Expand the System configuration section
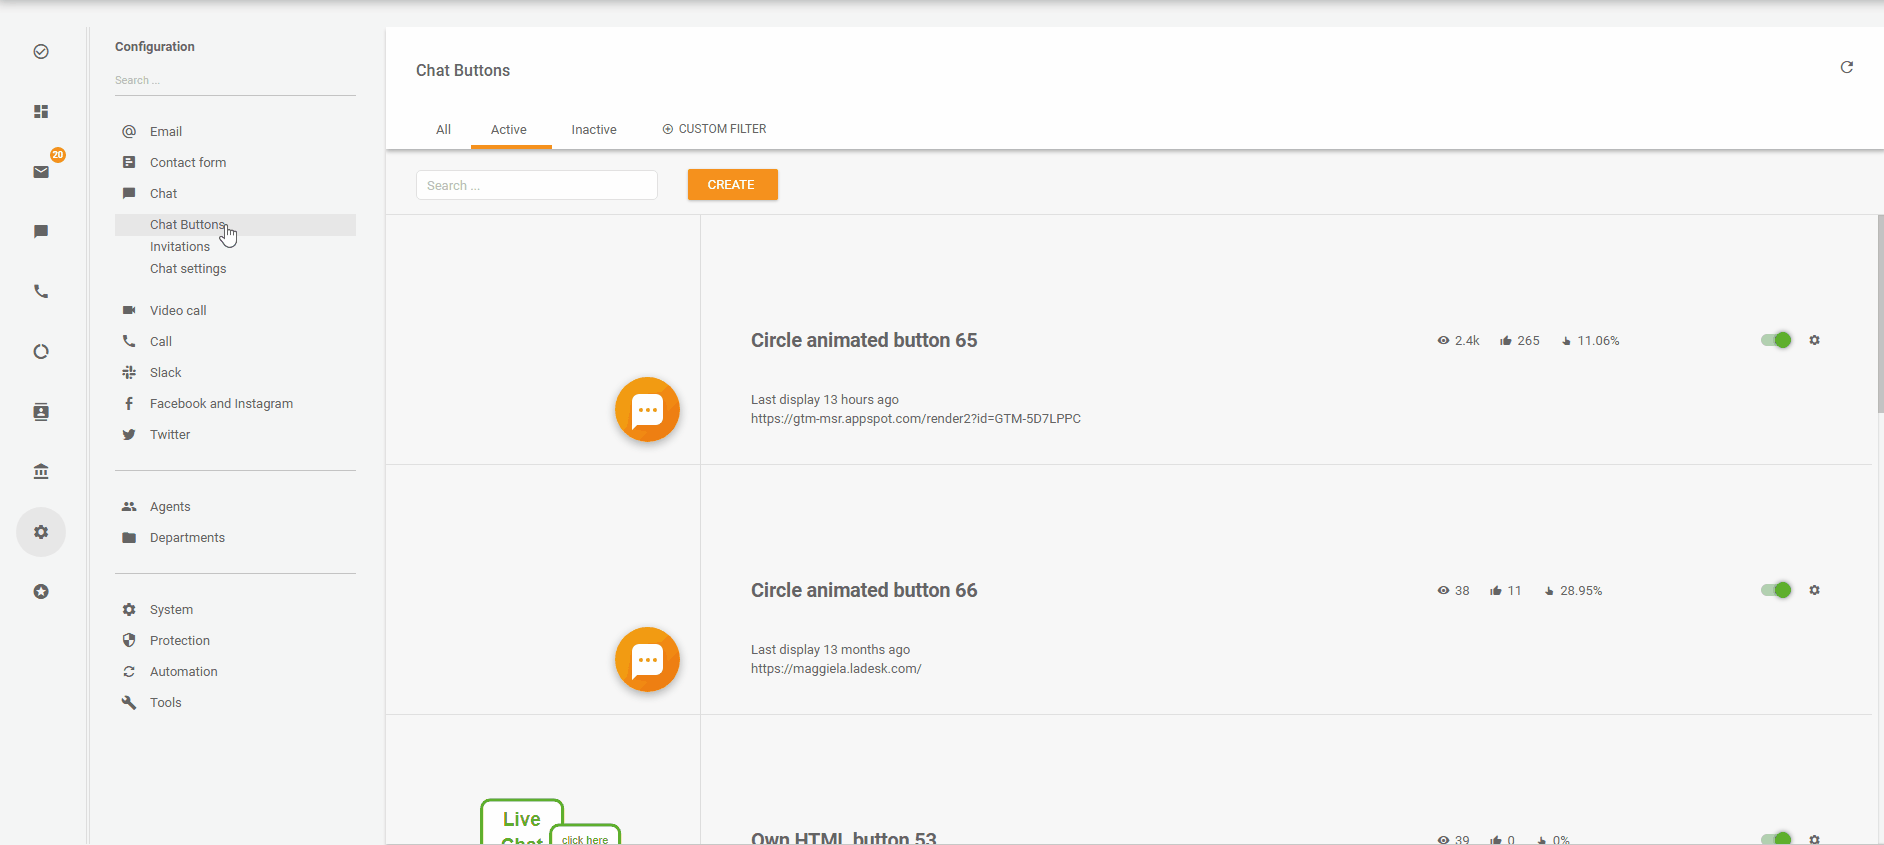This screenshot has height=845, width=1884. [x=171, y=610]
